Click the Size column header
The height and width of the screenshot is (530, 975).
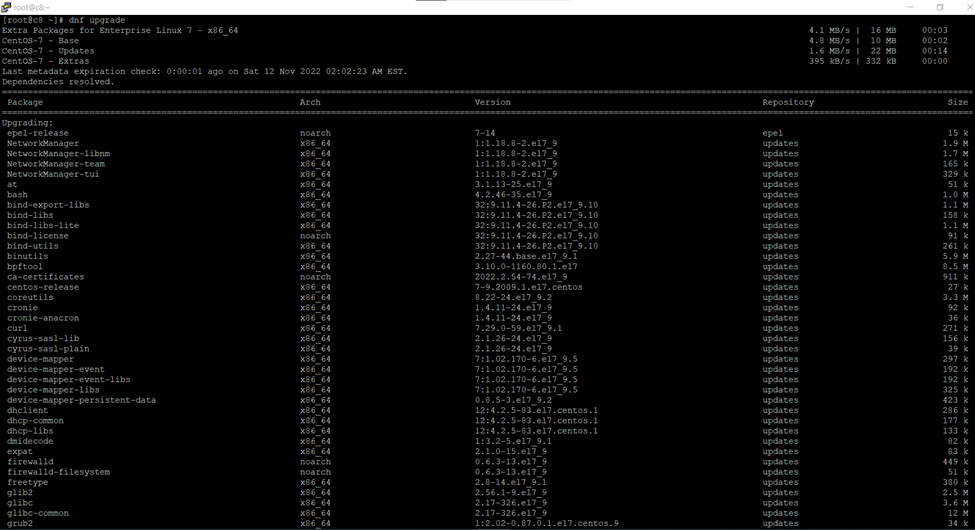[957, 102]
